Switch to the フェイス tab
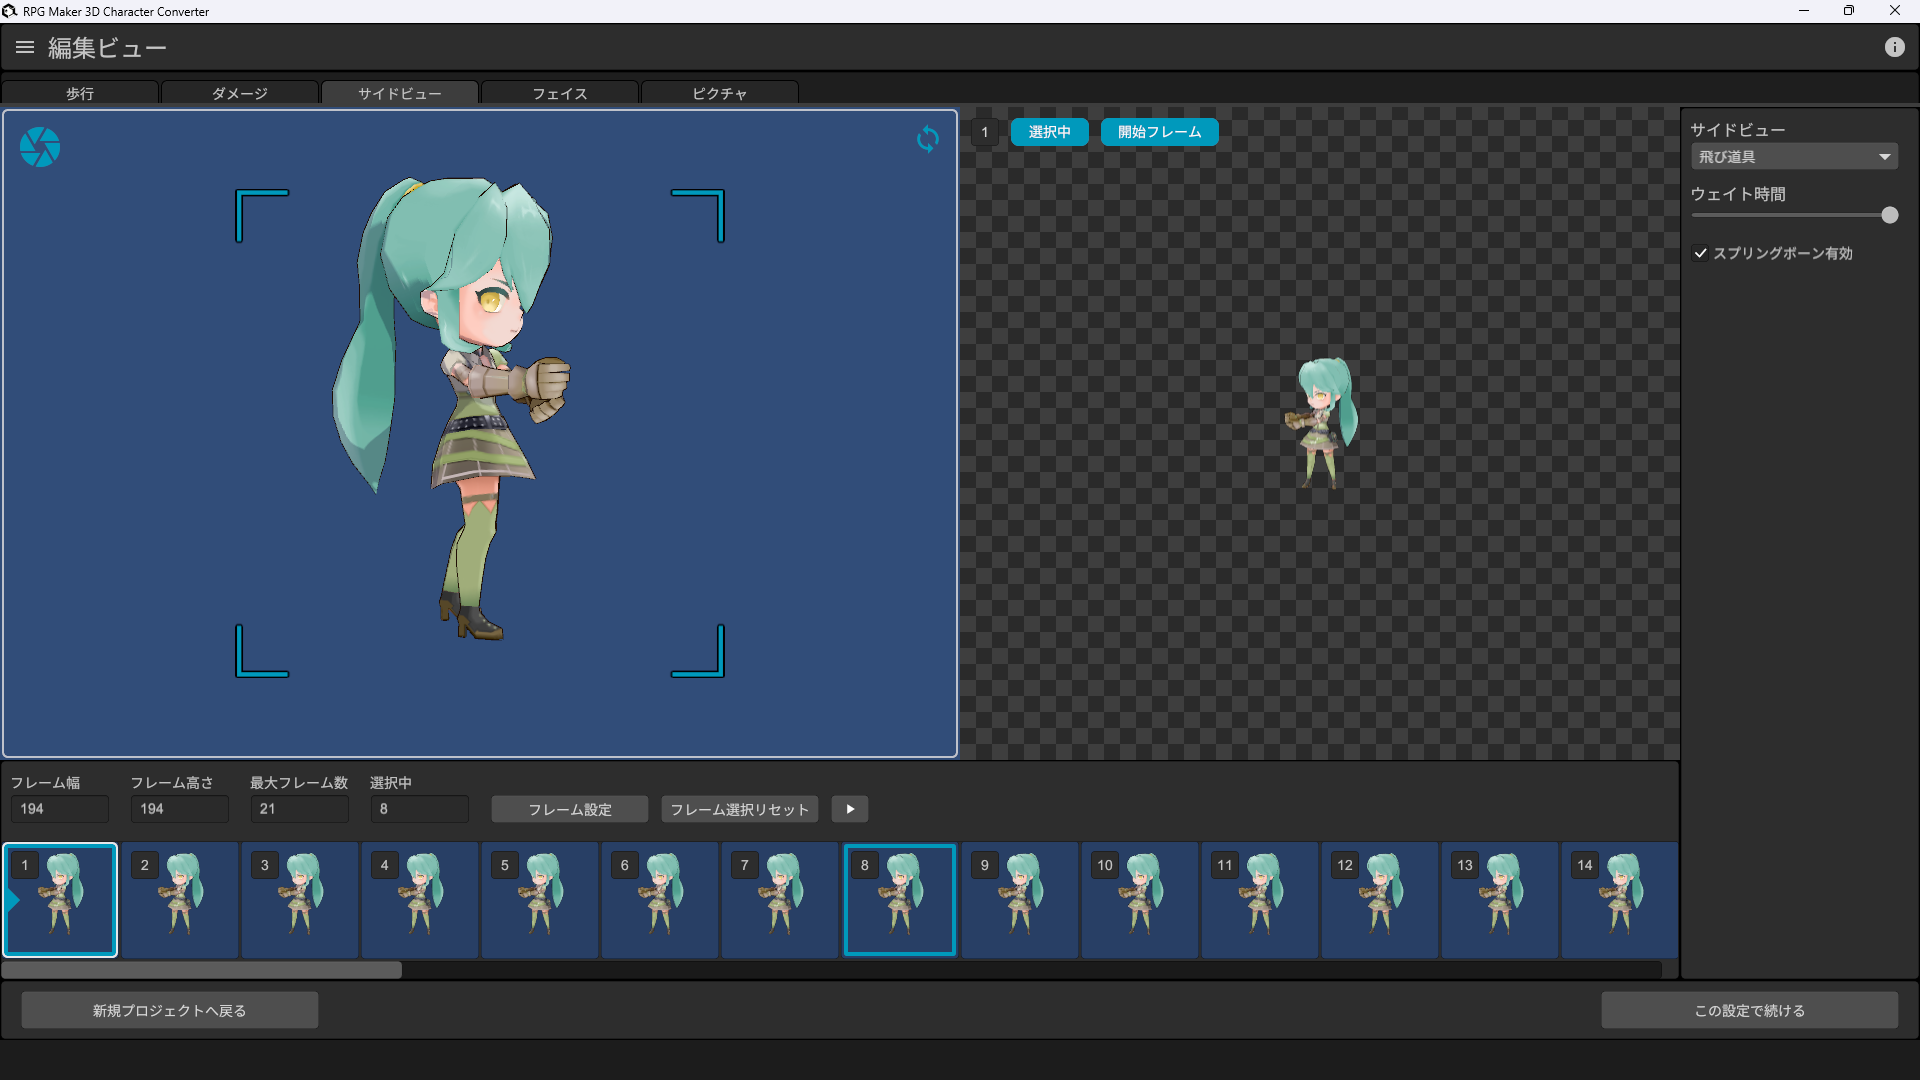The height and width of the screenshot is (1080, 1920). [559, 93]
